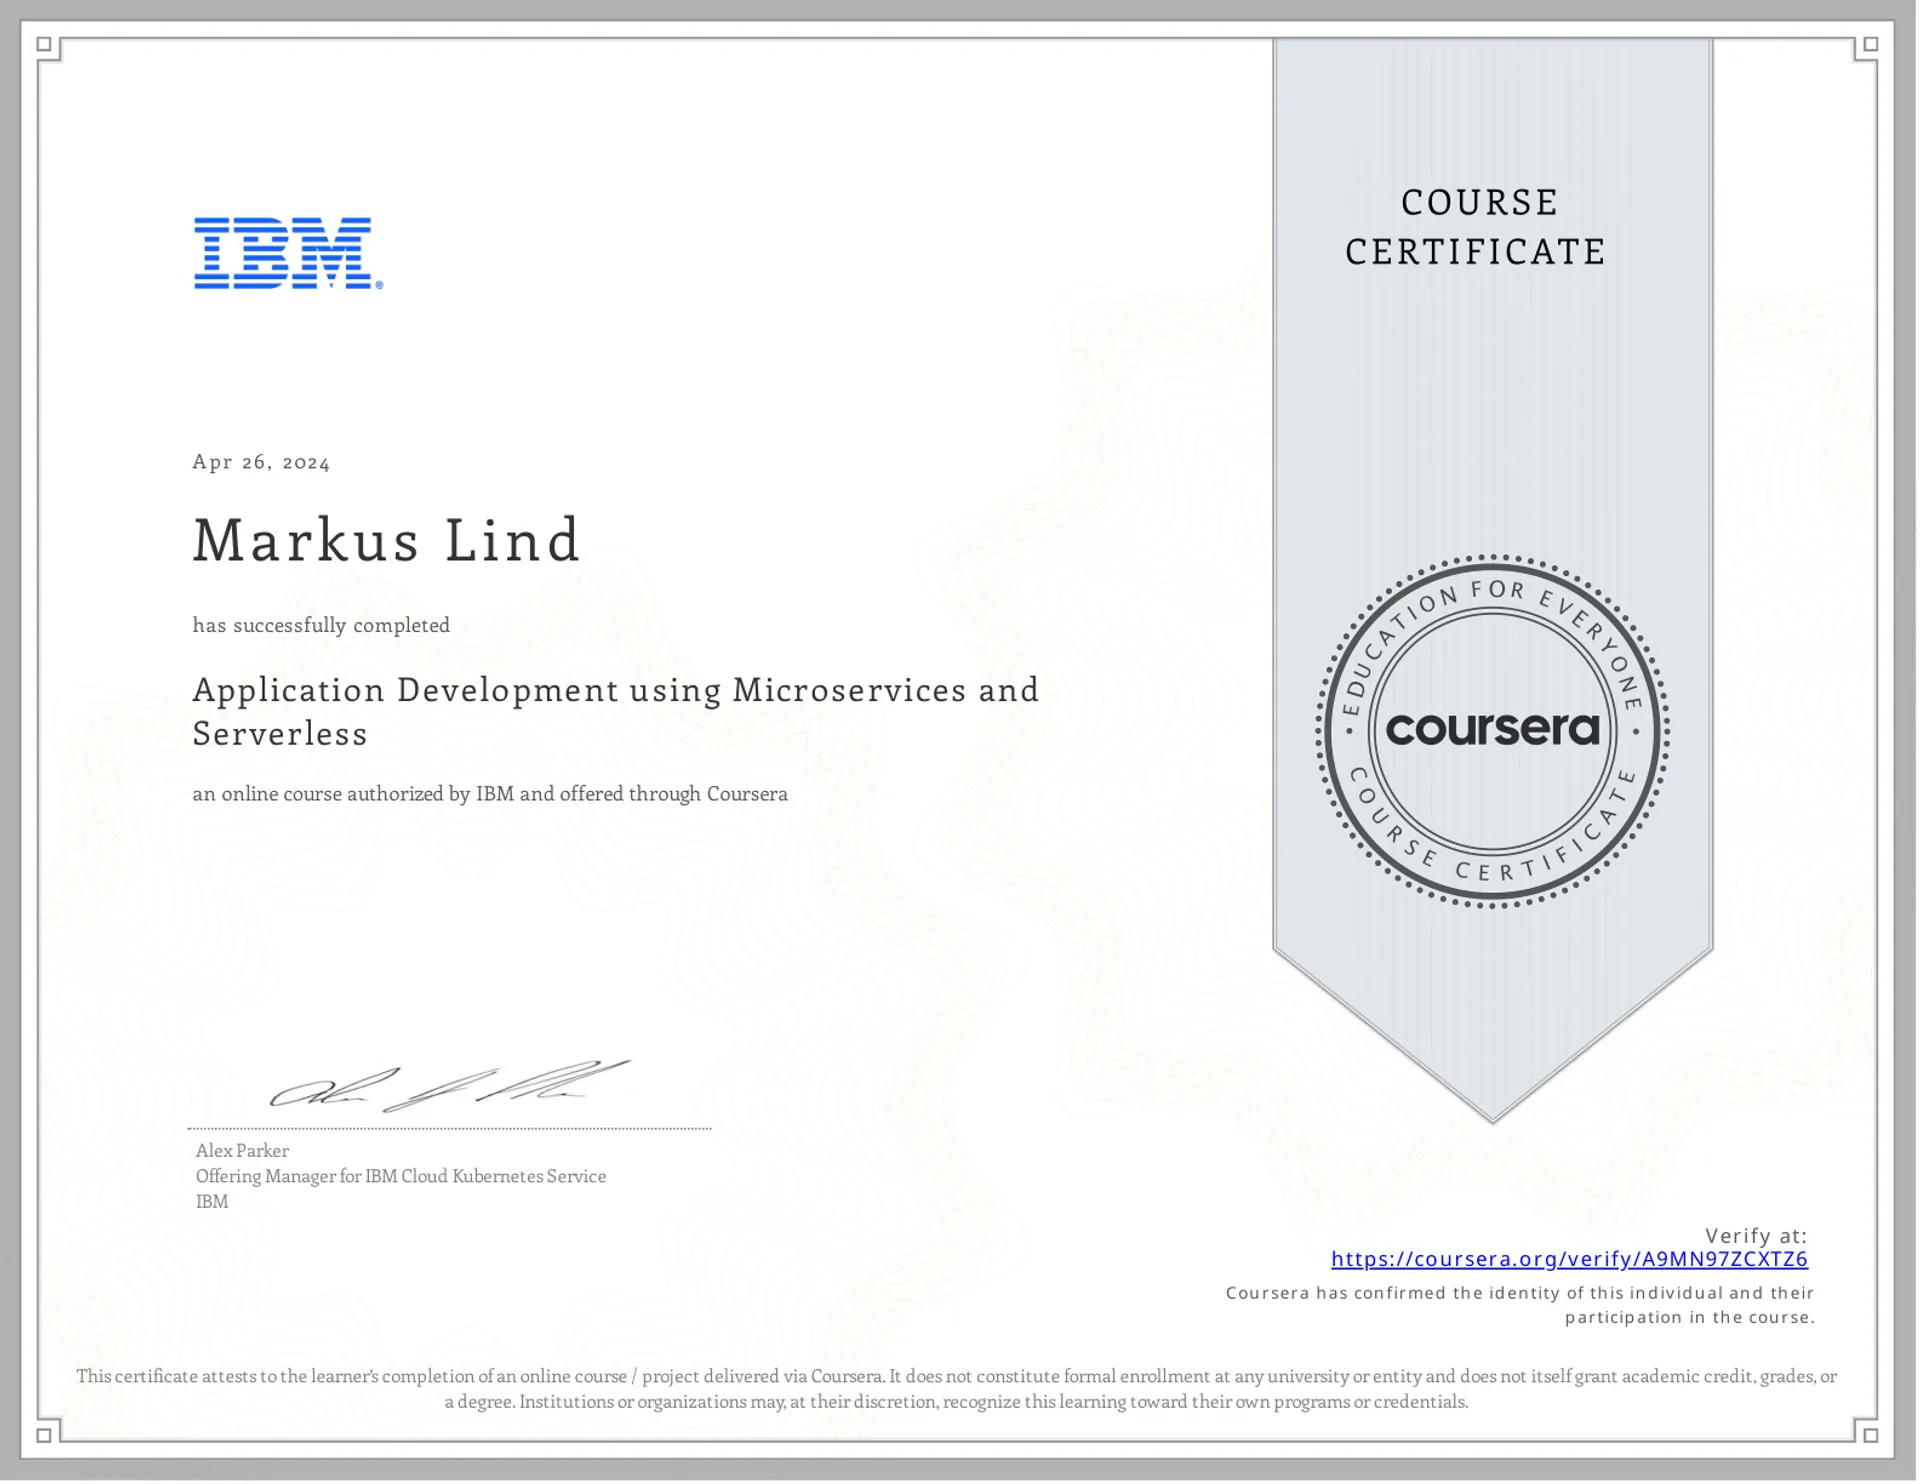Click the course title Application Development using Microservices

[x=616, y=712]
